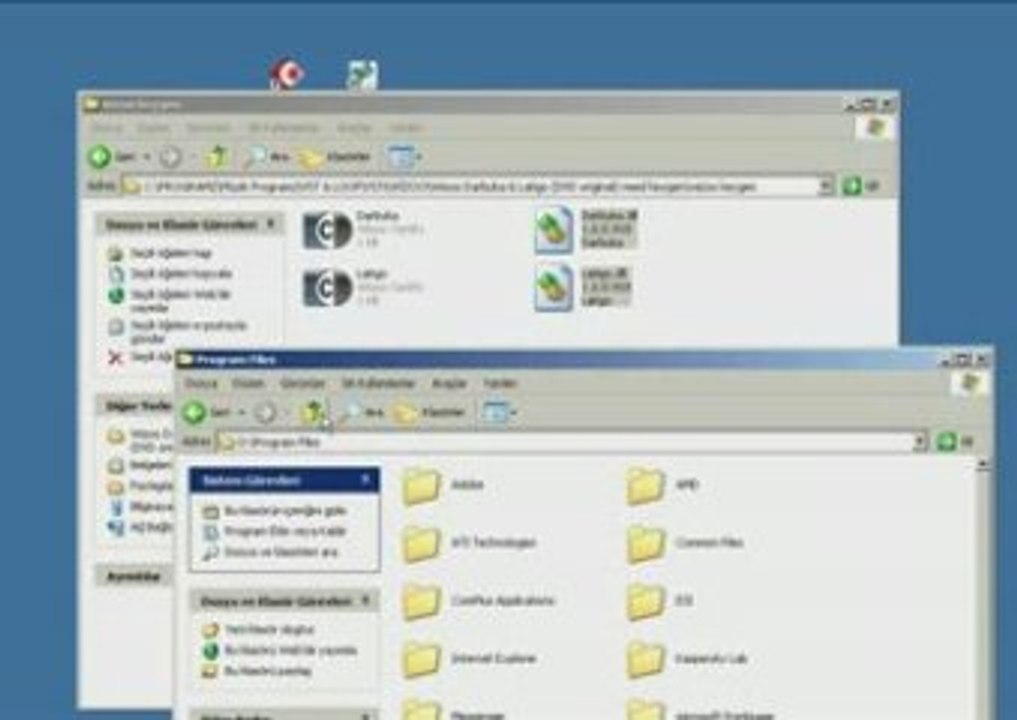Image resolution: width=1017 pixels, height=720 pixels.
Task: Click the Bu klasörü Web'de yayımla link
Action: [x=290, y=650]
